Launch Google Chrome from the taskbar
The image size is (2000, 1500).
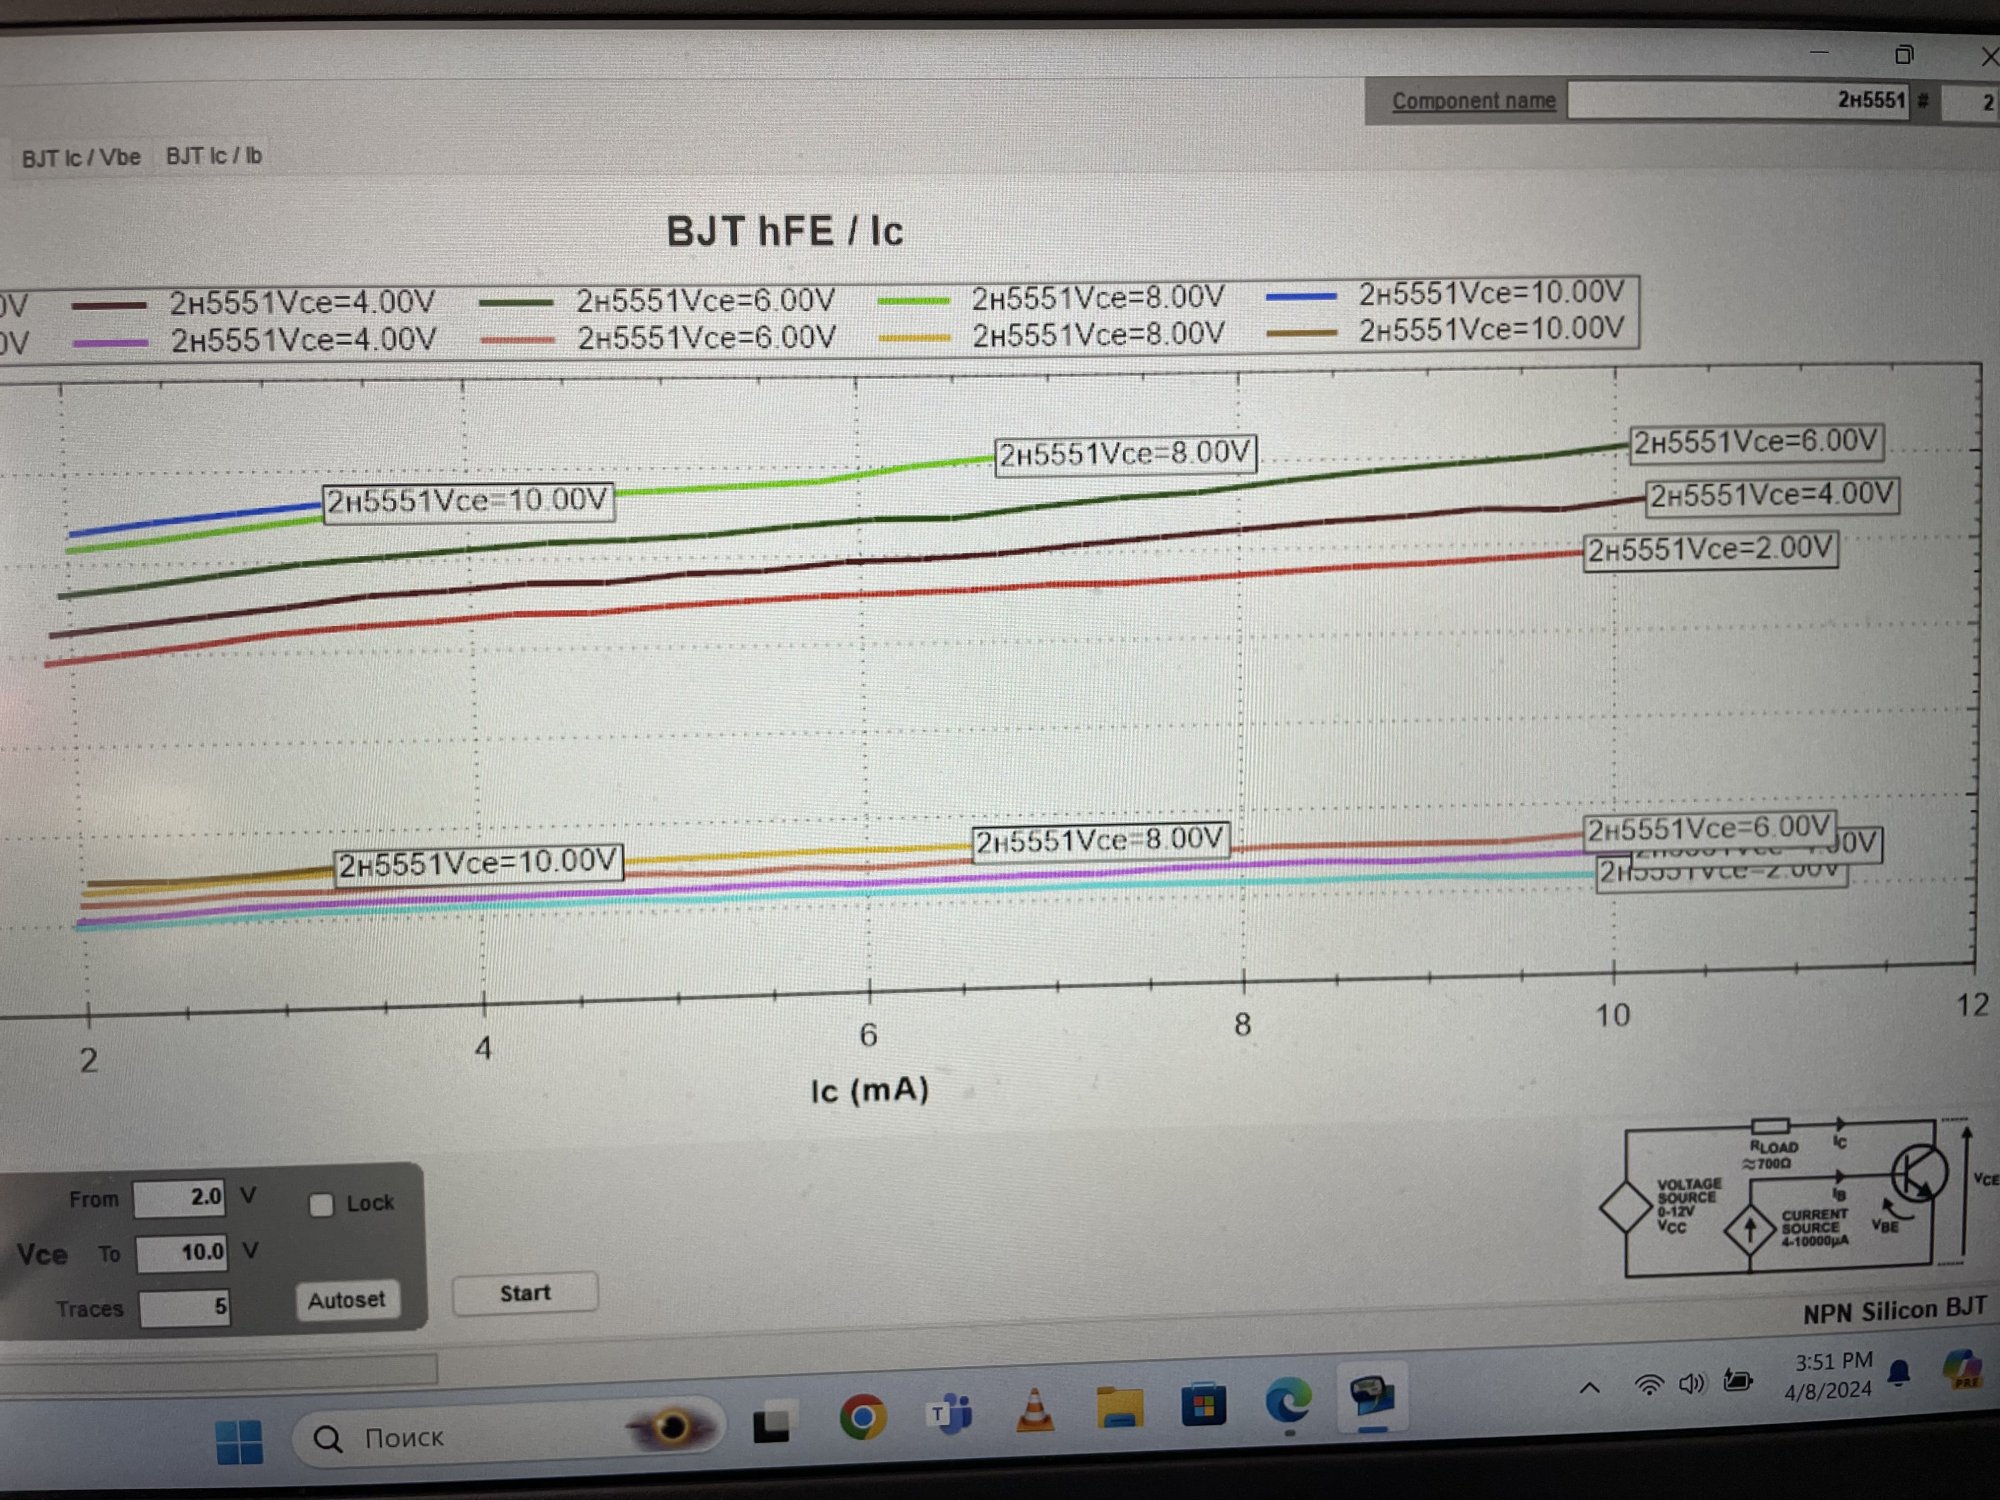pyautogui.click(x=862, y=1417)
